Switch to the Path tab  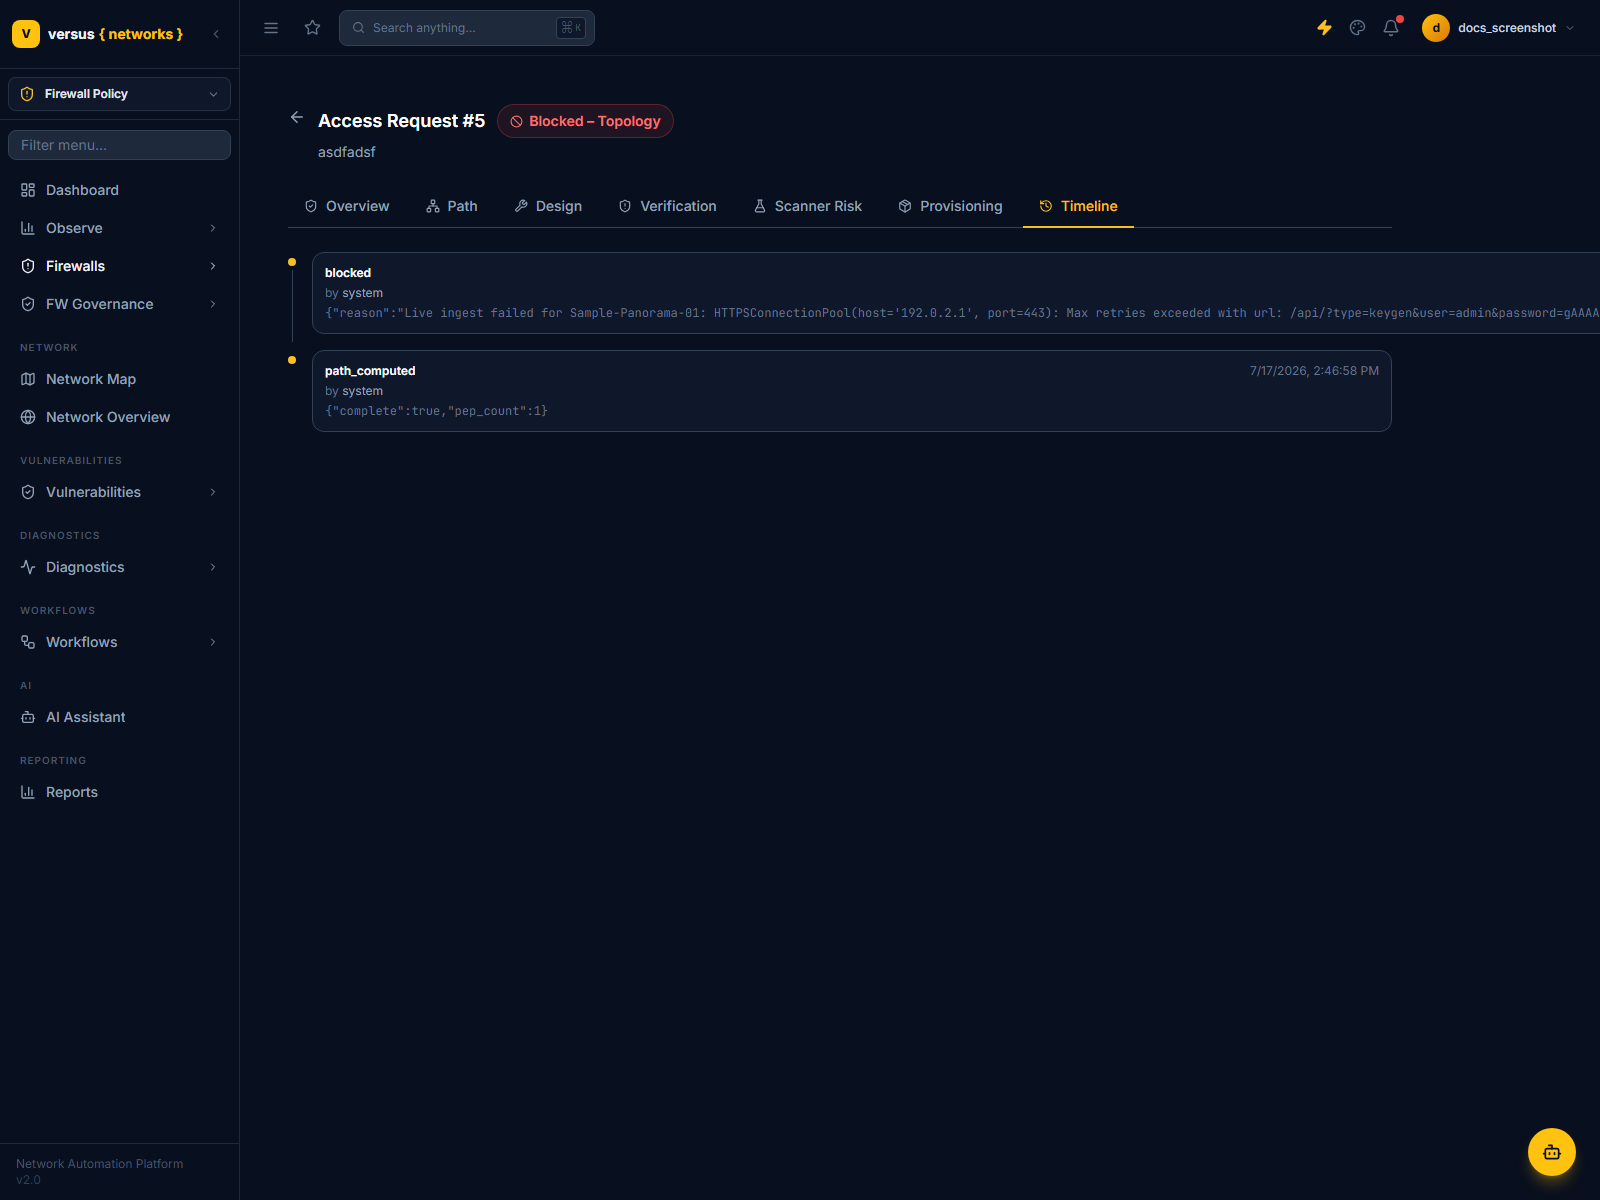pos(452,206)
